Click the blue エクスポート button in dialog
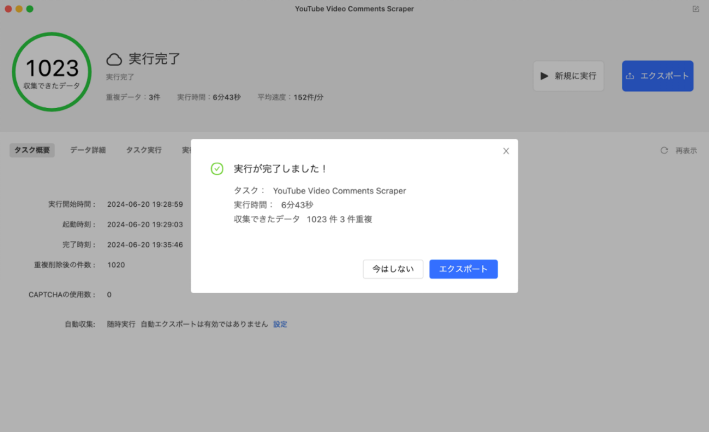Screen dimensions: 709x432 [x=463, y=269]
